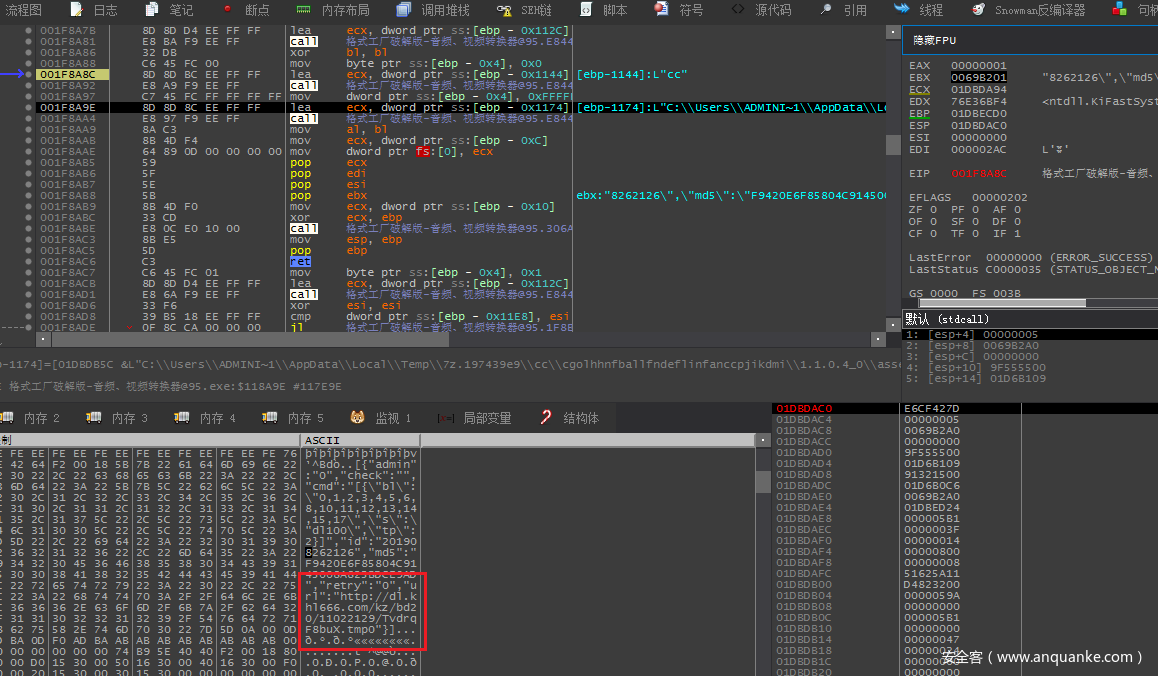Screen dimensions: 1158x676
Task: Select the EBP register value 01DBECD0
Action: pyautogui.click(x=978, y=114)
